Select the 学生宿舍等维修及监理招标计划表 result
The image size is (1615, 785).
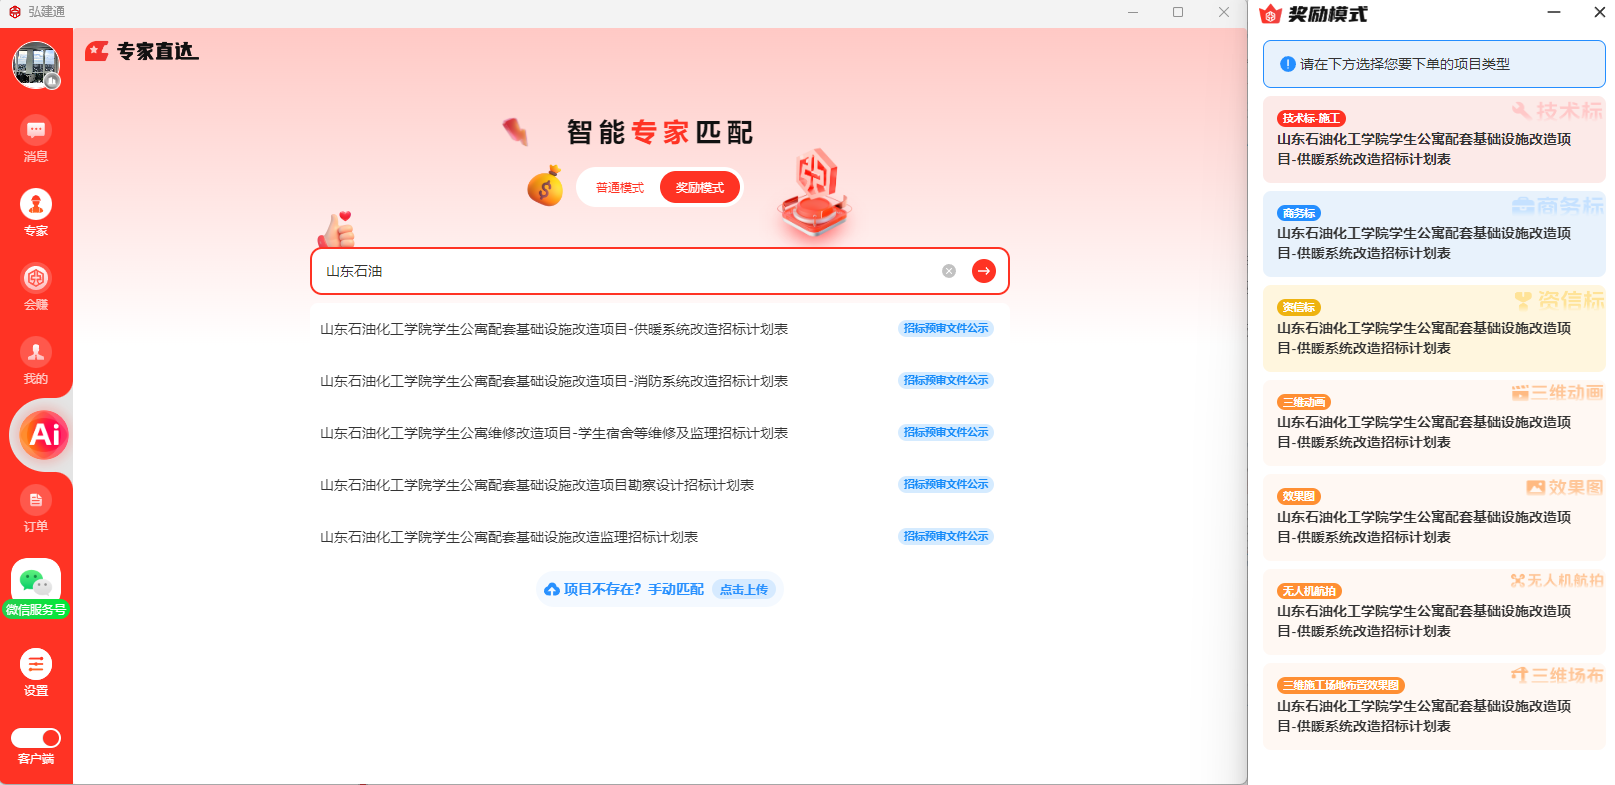[554, 433]
